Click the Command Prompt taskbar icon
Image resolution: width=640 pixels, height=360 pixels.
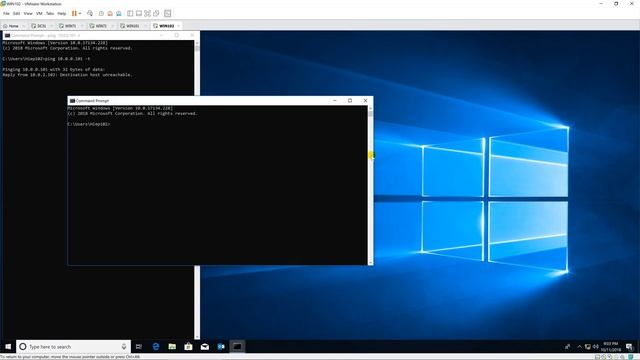pyautogui.click(x=237, y=347)
